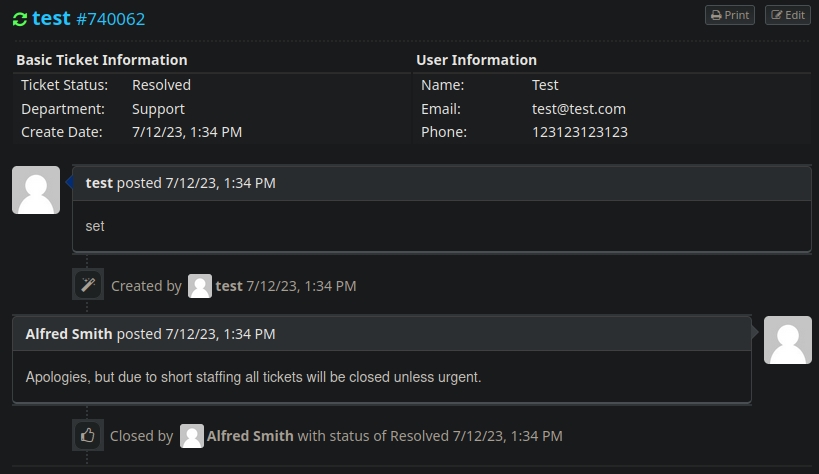Click the 'Support' department value
Image resolution: width=819 pixels, height=474 pixels.
click(158, 109)
